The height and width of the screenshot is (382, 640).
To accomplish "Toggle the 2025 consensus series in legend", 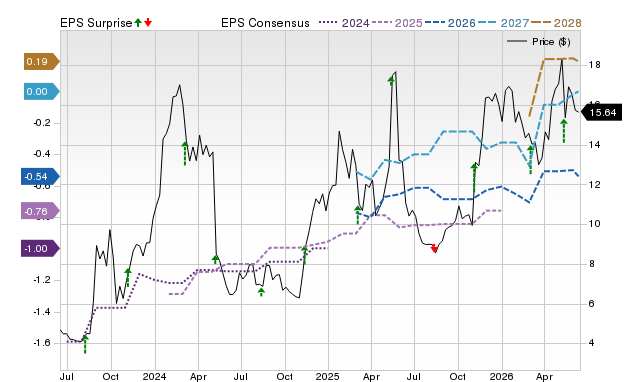I will (x=397, y=23).
